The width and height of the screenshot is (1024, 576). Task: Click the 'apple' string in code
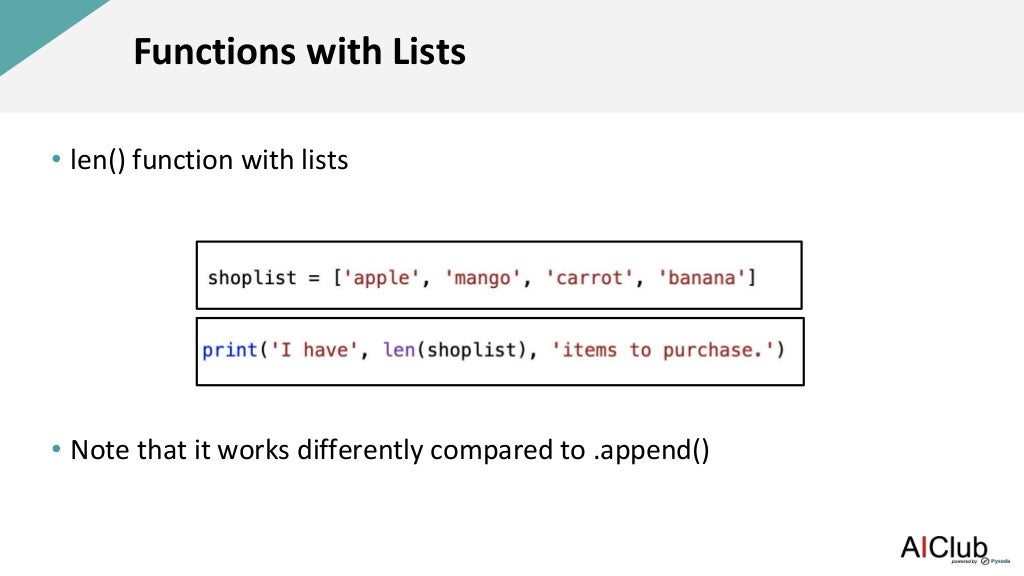(x=380, y=277)
